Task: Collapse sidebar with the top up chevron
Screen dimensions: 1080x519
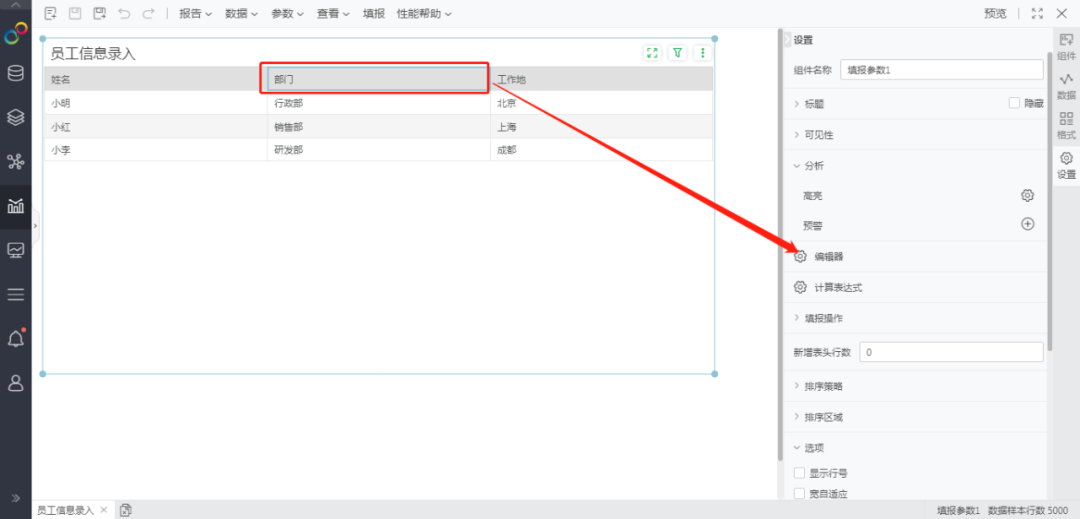Action: [16, 5]
